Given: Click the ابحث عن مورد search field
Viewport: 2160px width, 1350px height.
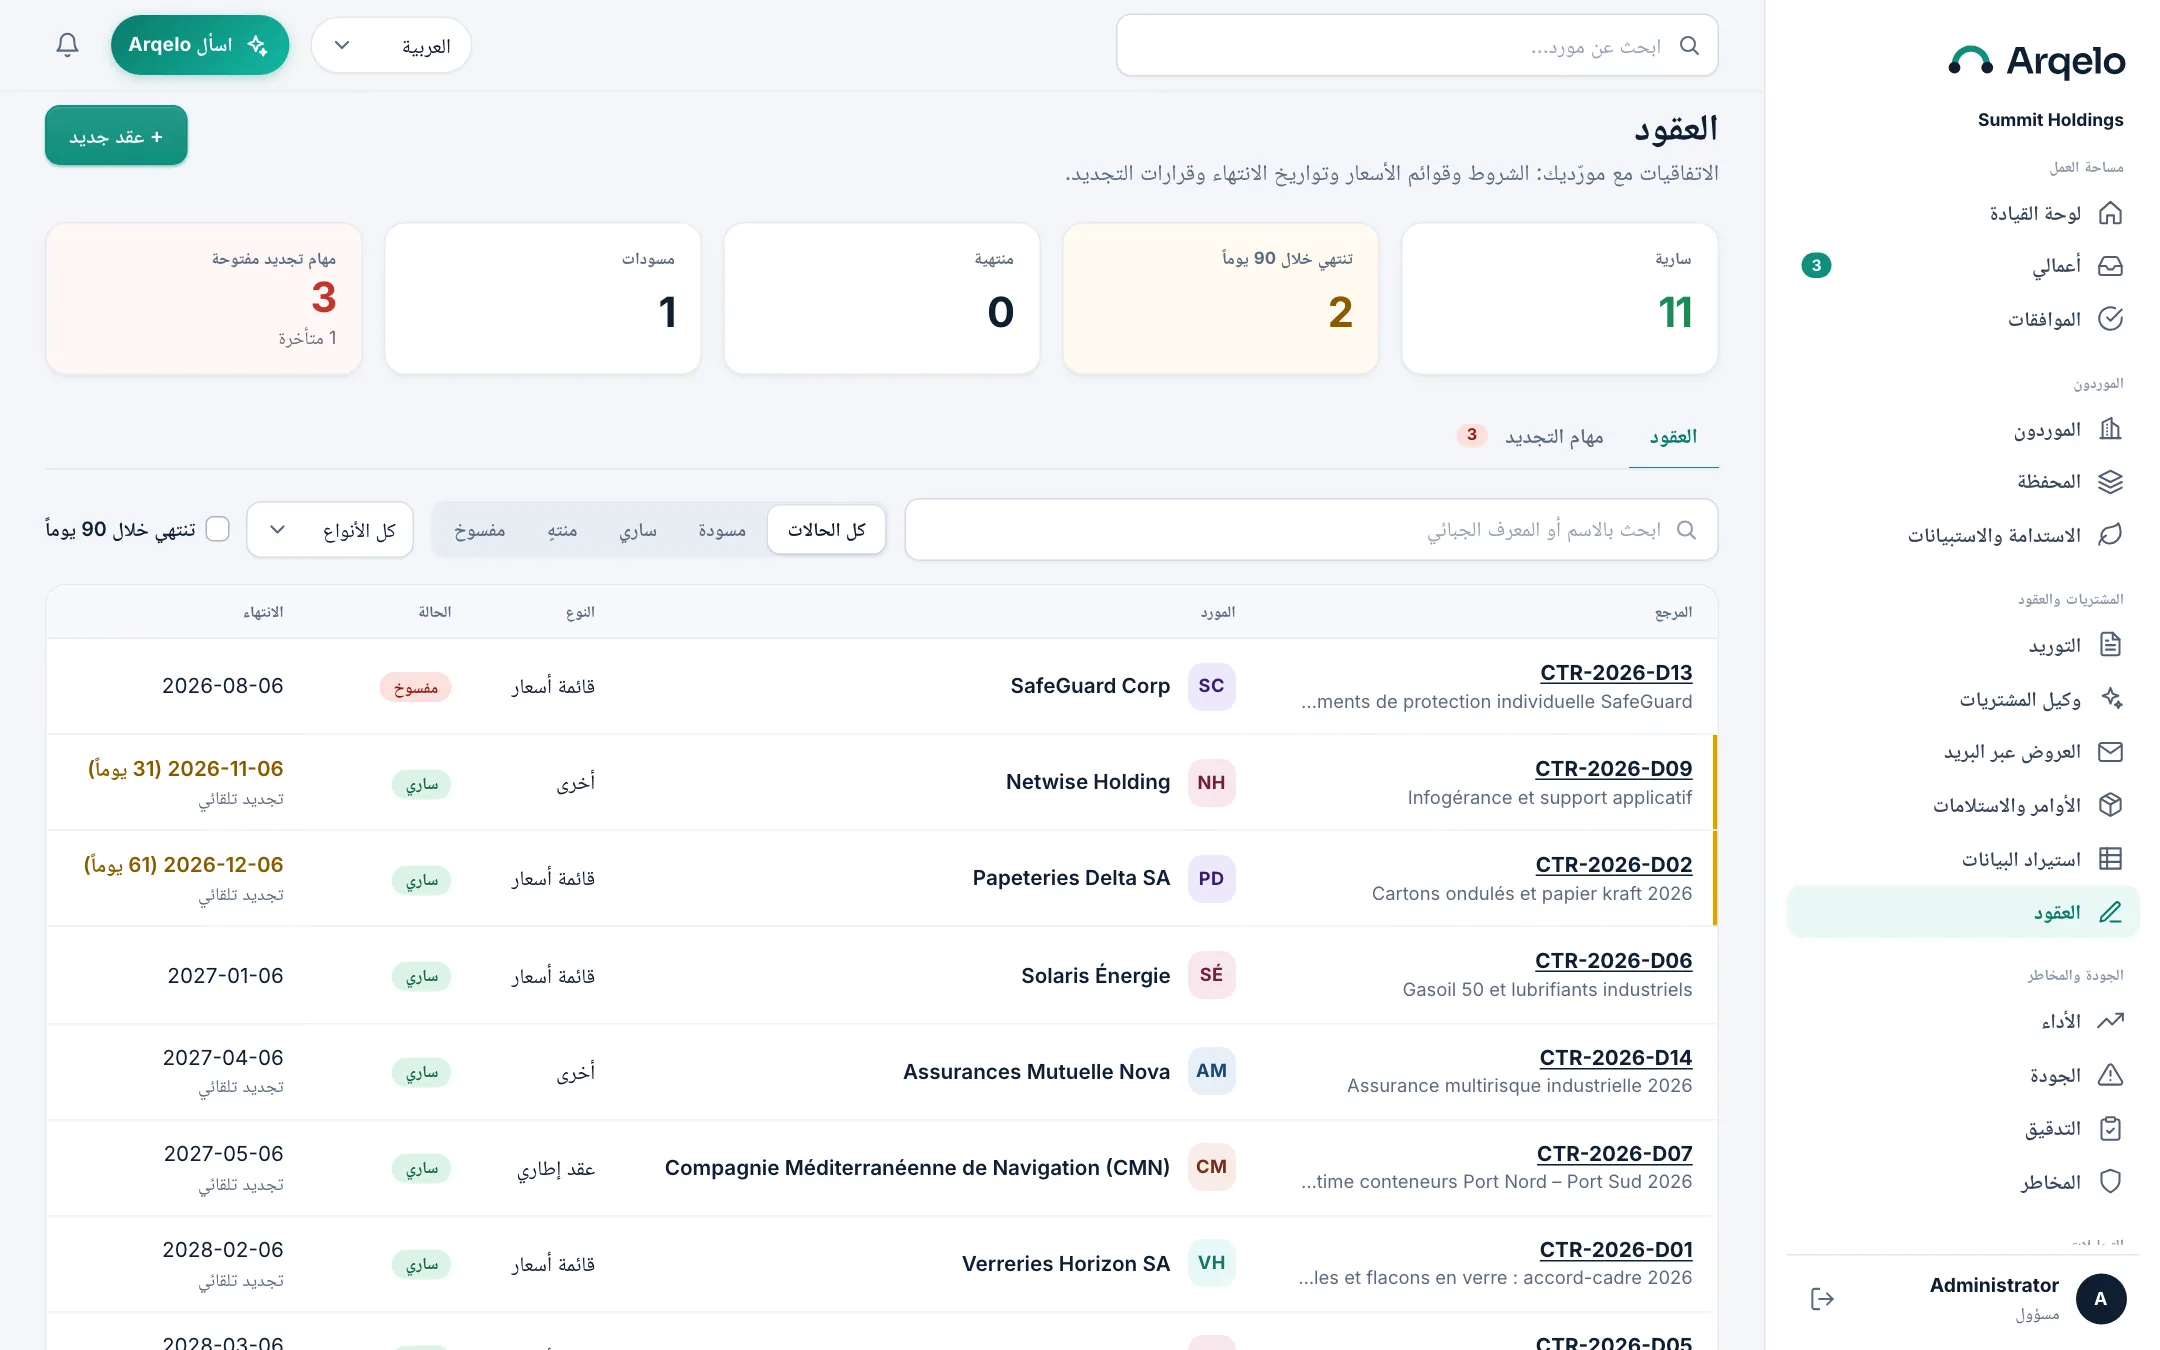Looking at the screenshot, I should 1417,45.
